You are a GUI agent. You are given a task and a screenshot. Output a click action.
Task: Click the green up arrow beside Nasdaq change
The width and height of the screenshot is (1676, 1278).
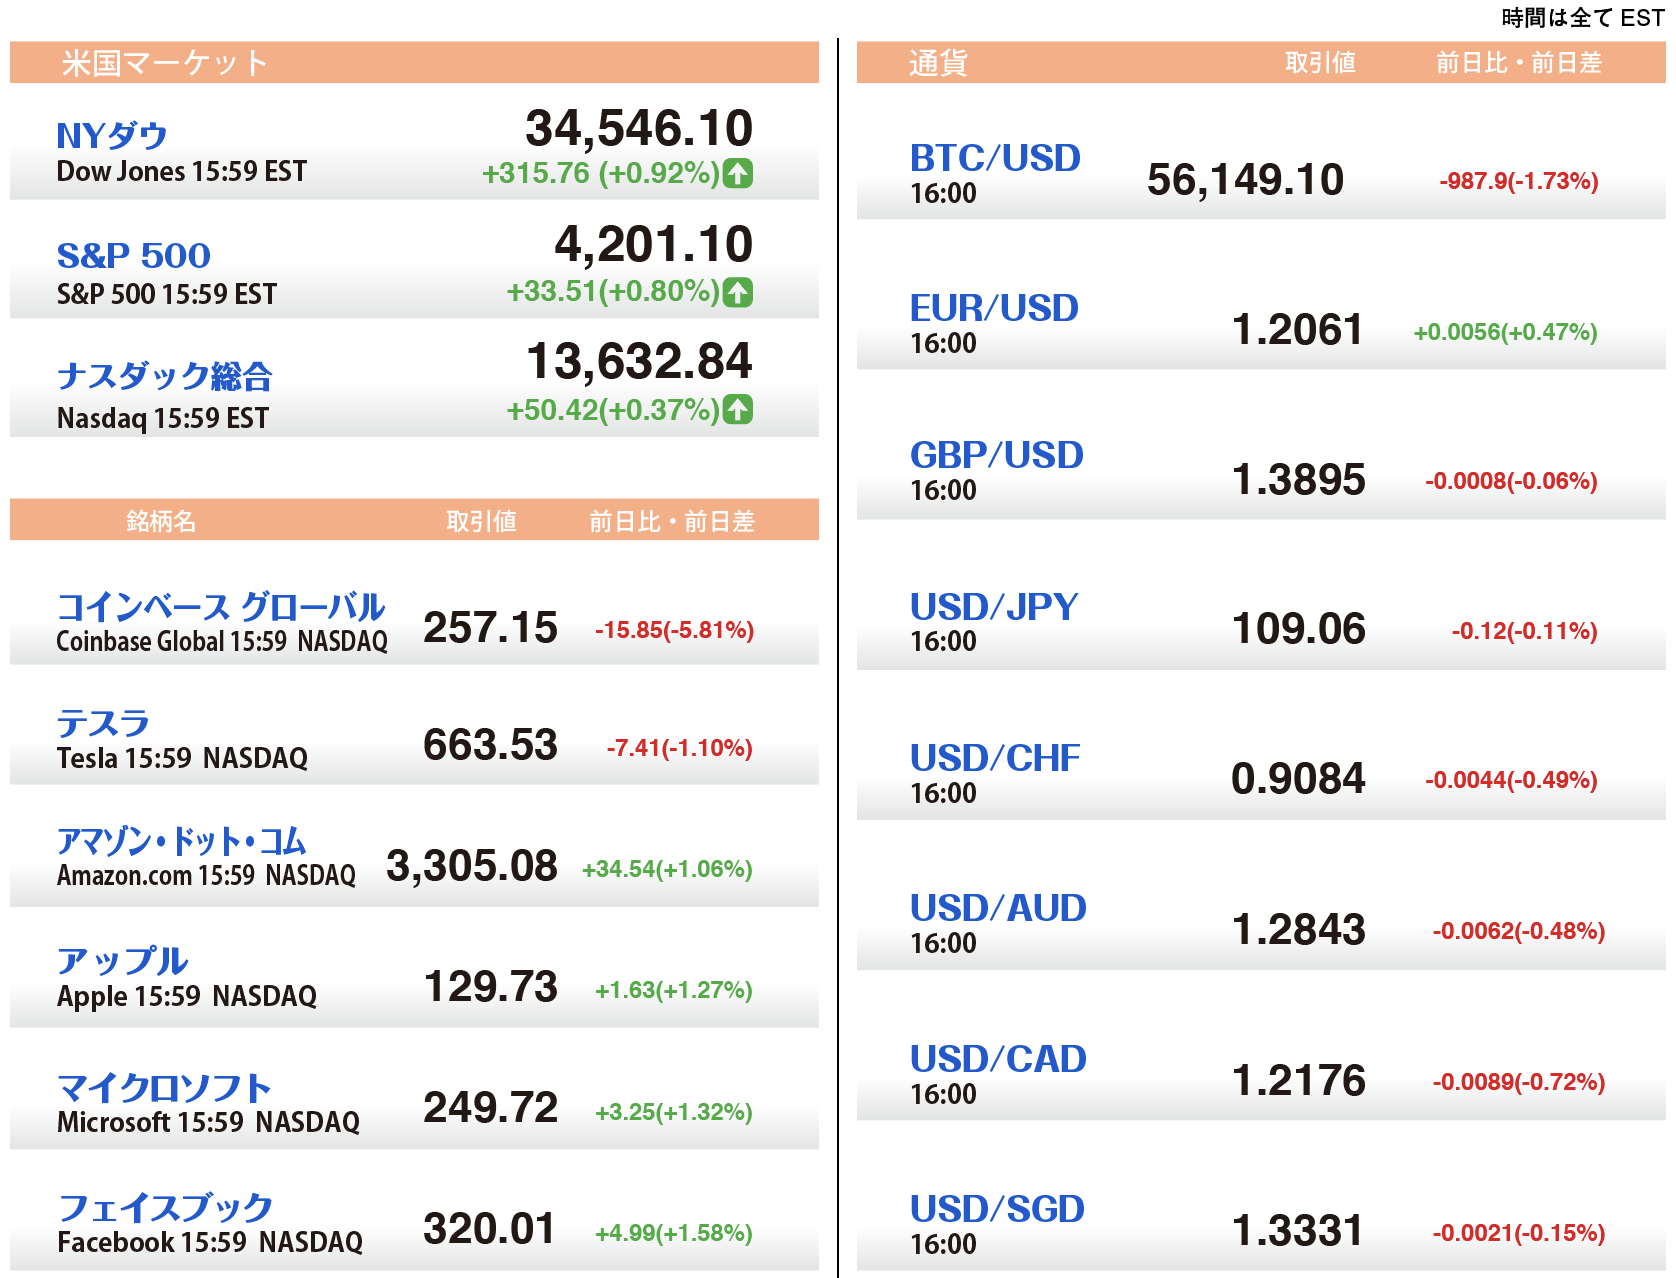click(738, 410)
